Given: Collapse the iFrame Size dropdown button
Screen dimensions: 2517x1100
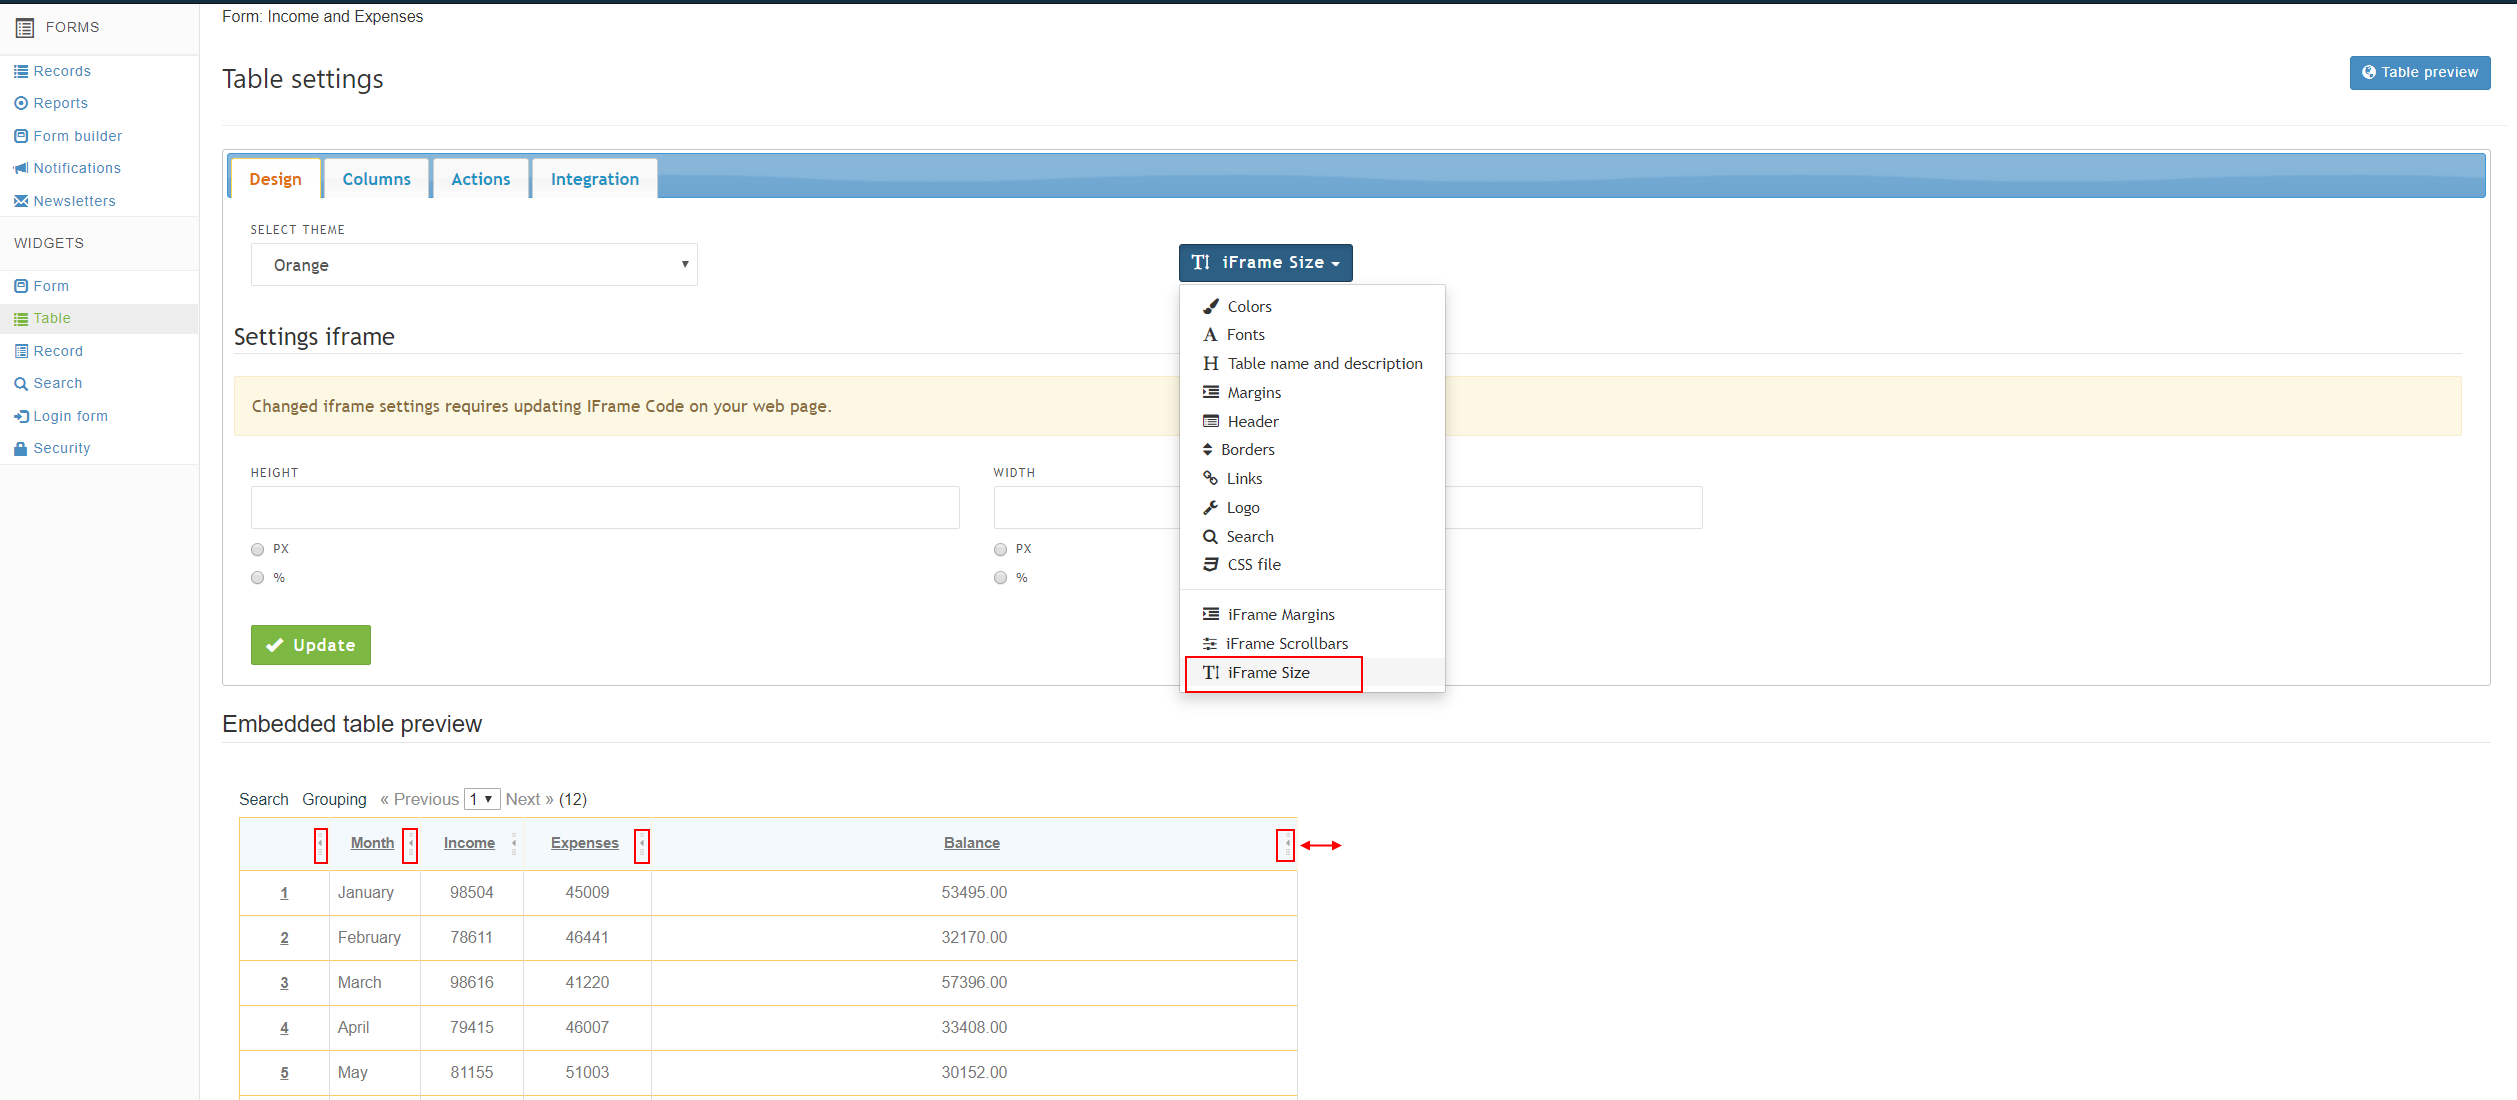Looking at the screenshot, I should coord(1265,263).
